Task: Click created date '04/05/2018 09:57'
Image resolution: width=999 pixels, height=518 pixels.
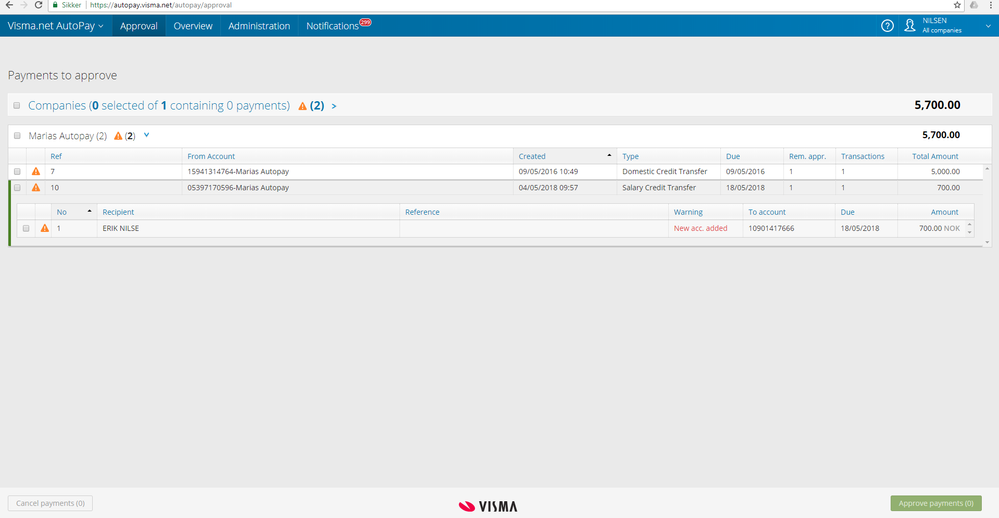Action: [x=548, y=187]
